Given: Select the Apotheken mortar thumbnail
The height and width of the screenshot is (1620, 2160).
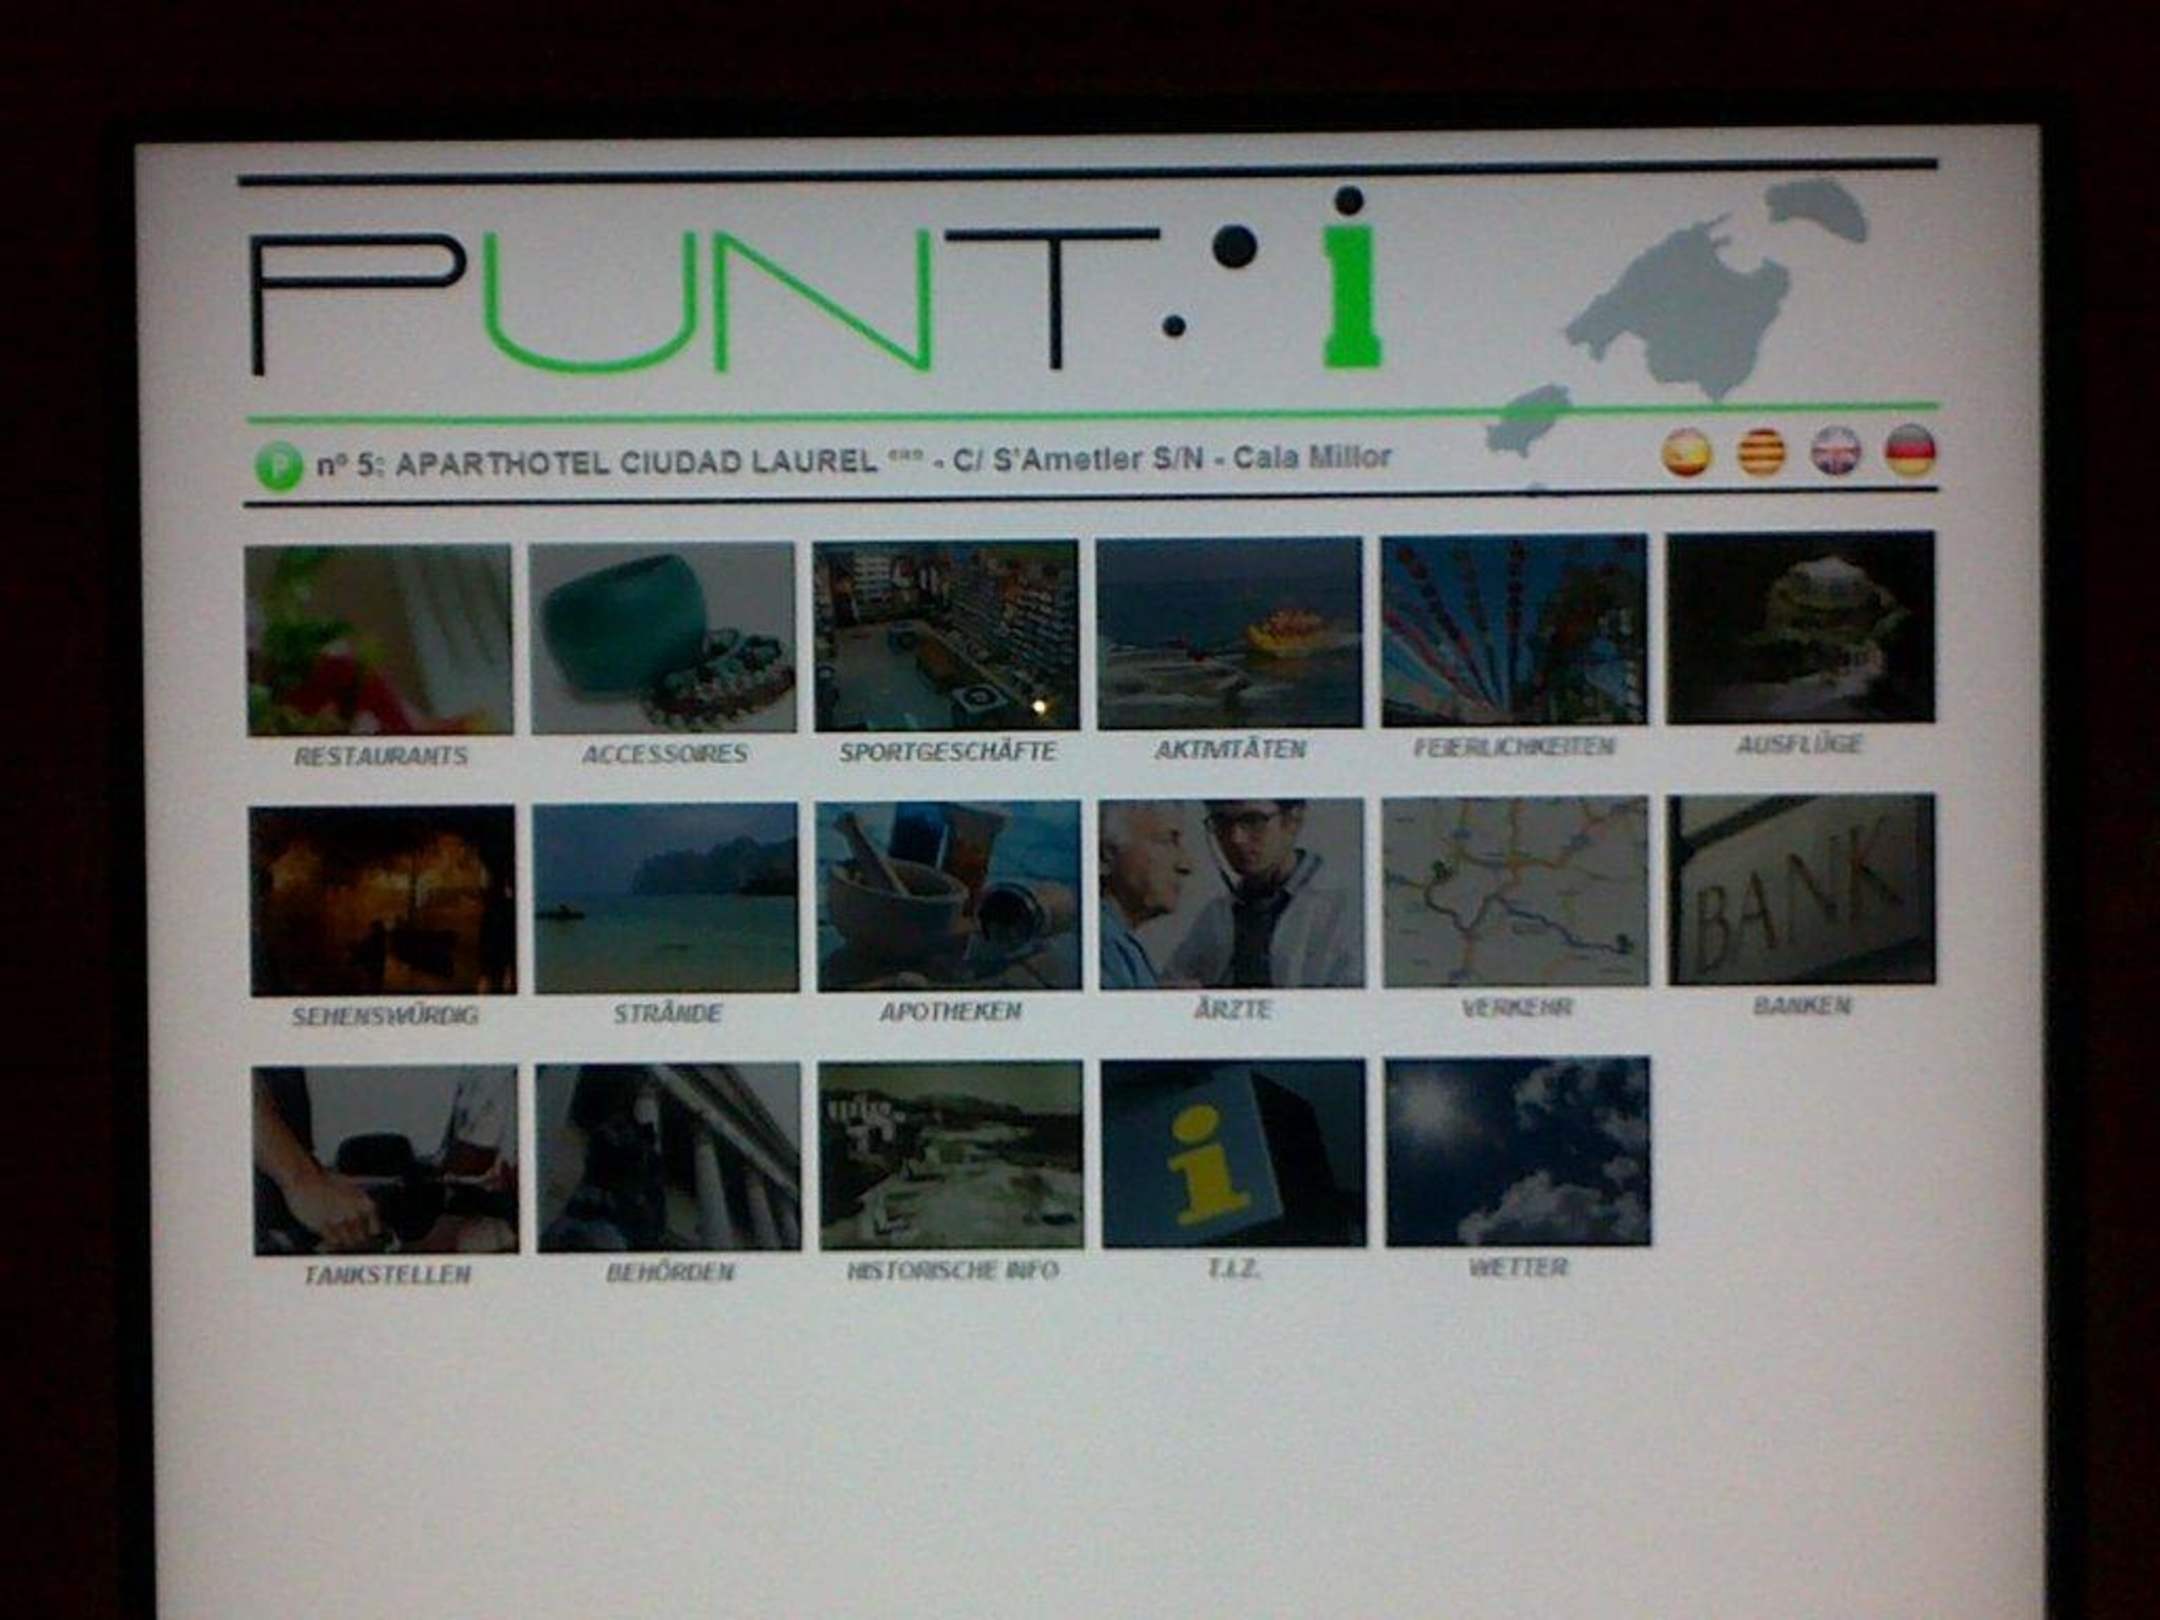Looking at the screenshot, I should [x=949, y=895].
